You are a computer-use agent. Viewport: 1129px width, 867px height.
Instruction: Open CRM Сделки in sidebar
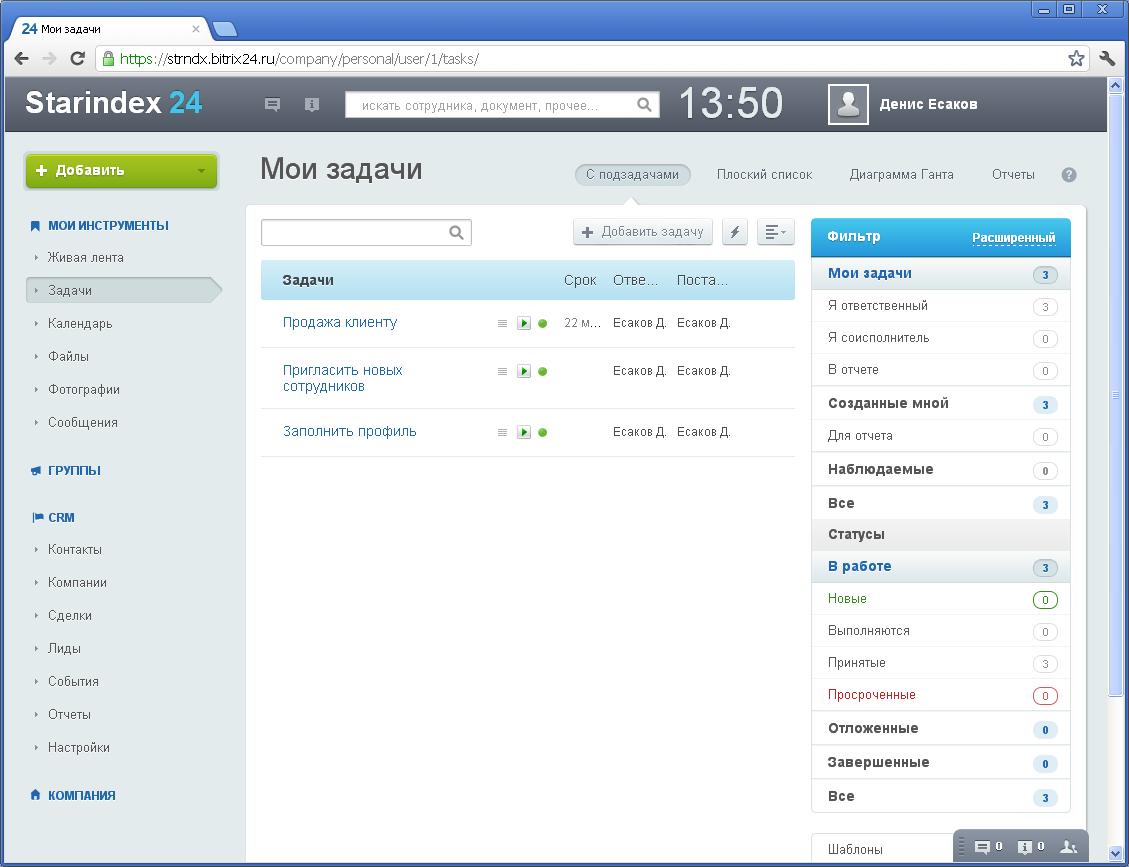(x=70, y=616)
